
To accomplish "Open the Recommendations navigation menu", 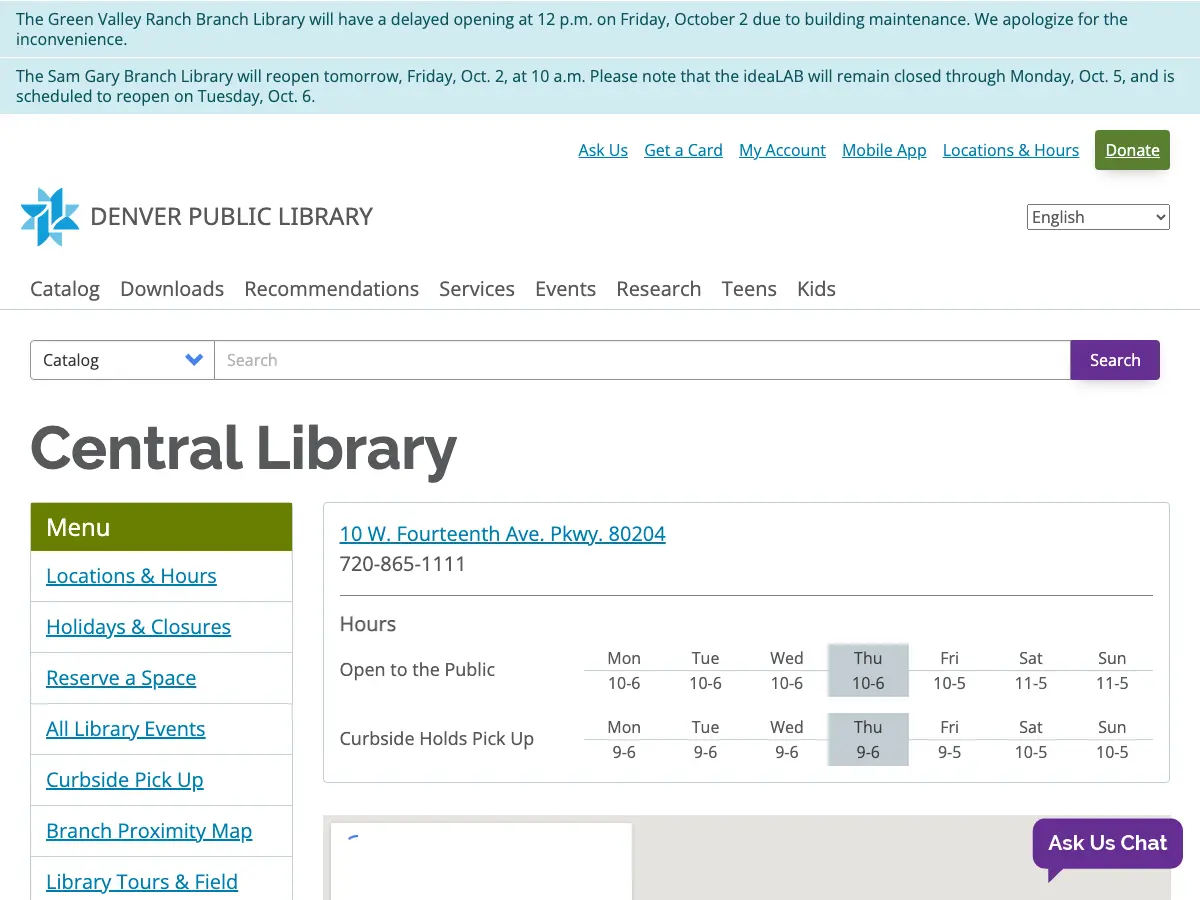I will tap(331, 289).
